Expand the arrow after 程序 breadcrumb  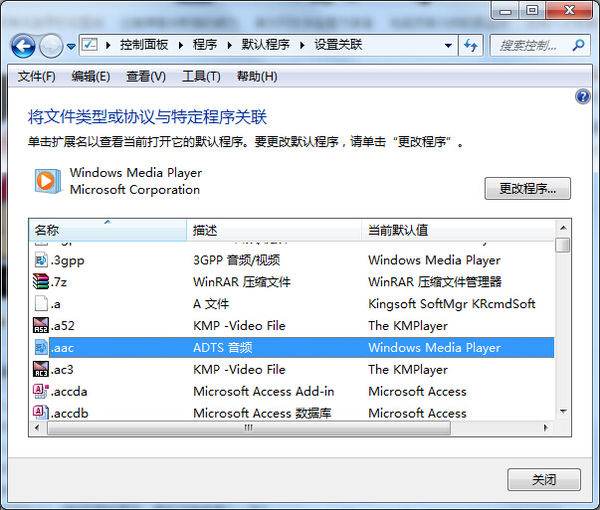pos(230,46)
